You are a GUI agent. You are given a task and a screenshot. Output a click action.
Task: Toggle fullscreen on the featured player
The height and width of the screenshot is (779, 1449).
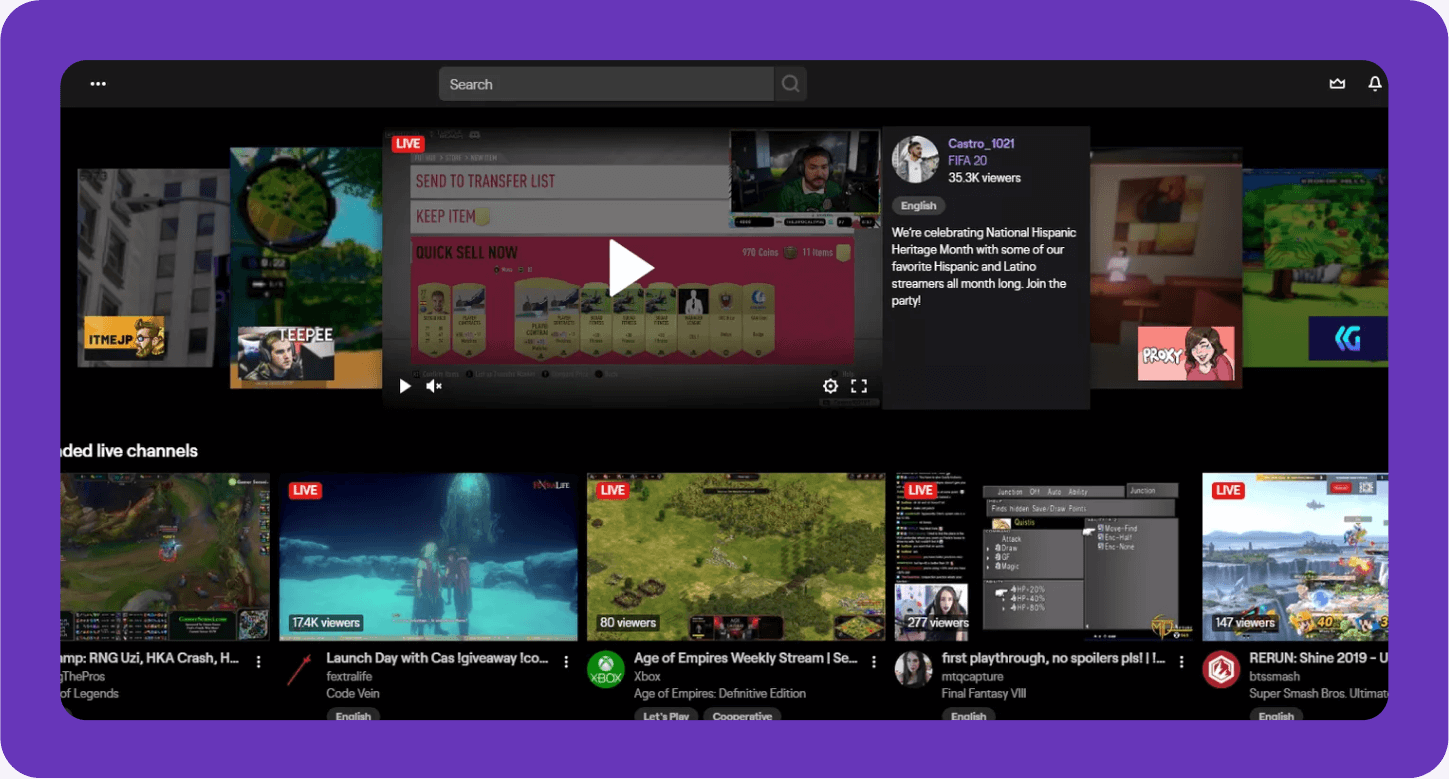858,386
